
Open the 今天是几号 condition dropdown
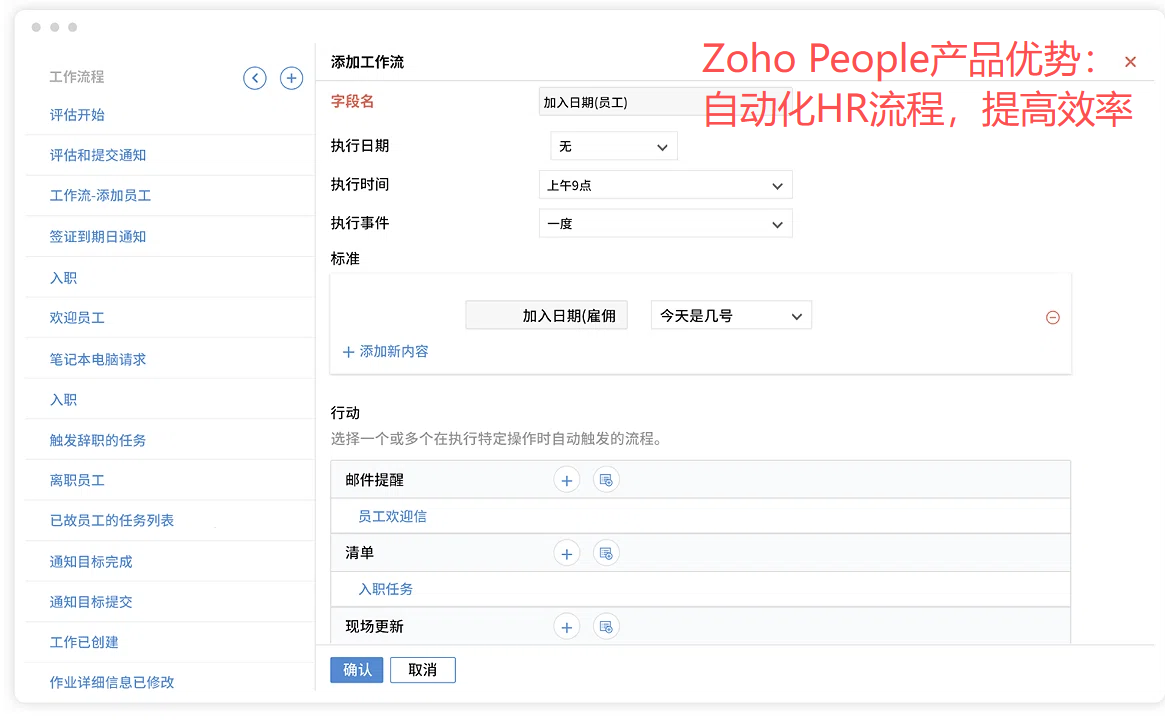tap(731, 315)
